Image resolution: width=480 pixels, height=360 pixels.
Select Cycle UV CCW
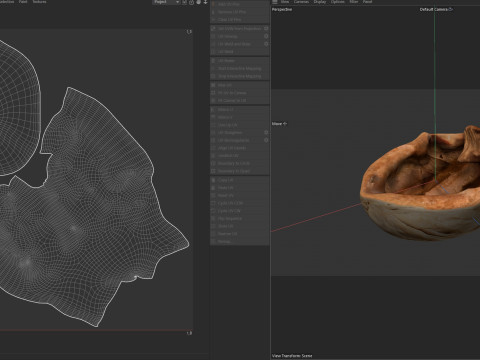click(x=239, y=203)
